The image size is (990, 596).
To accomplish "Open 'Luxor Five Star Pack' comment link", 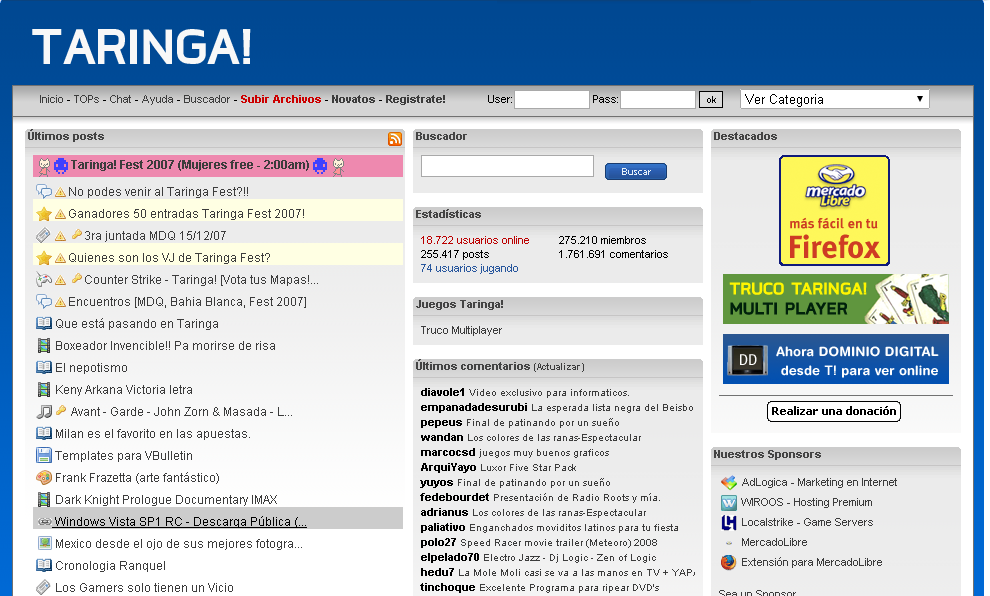I will coord(528,468).
